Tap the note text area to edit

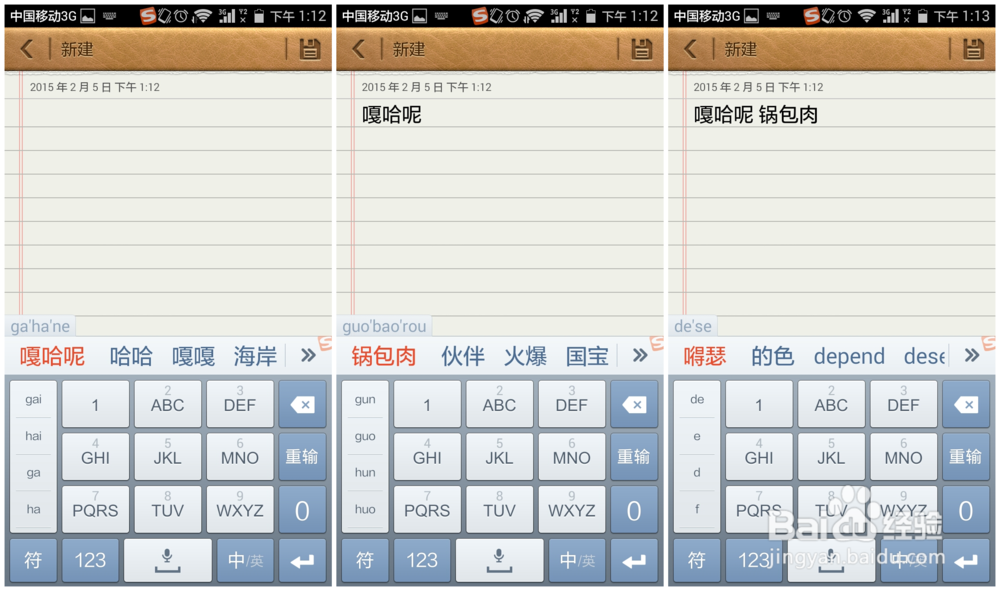(x=165, y=200)
